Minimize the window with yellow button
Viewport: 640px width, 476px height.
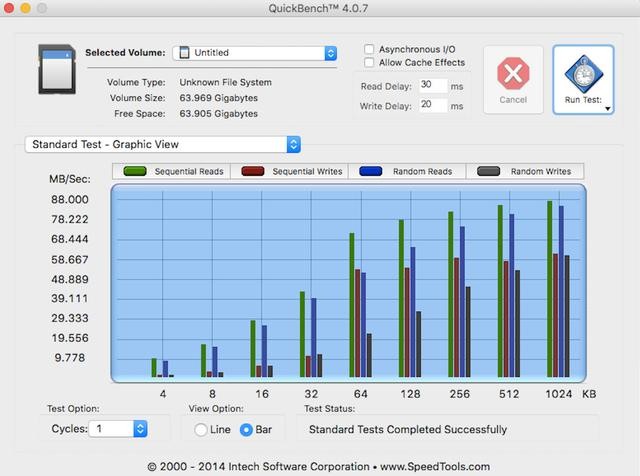coord(25,8)
